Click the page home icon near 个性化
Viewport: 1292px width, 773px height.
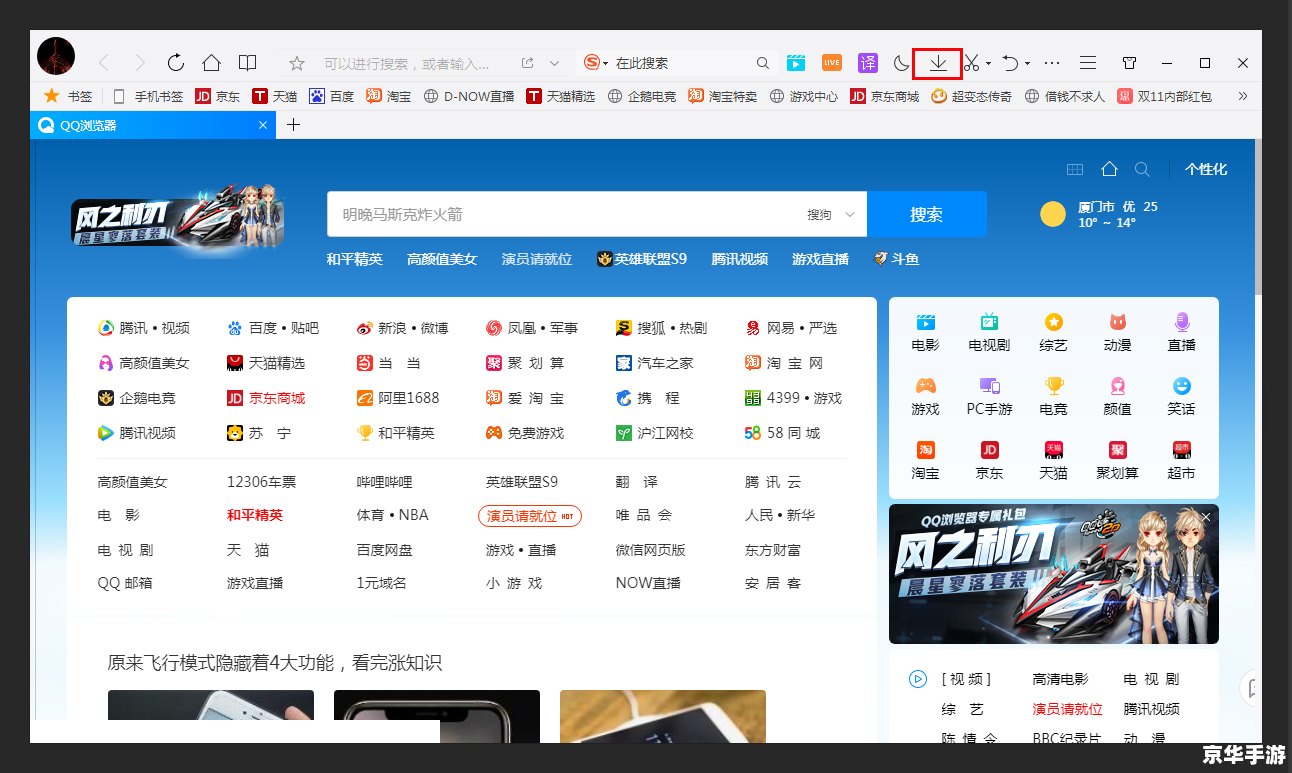[x=1109, y=169]
